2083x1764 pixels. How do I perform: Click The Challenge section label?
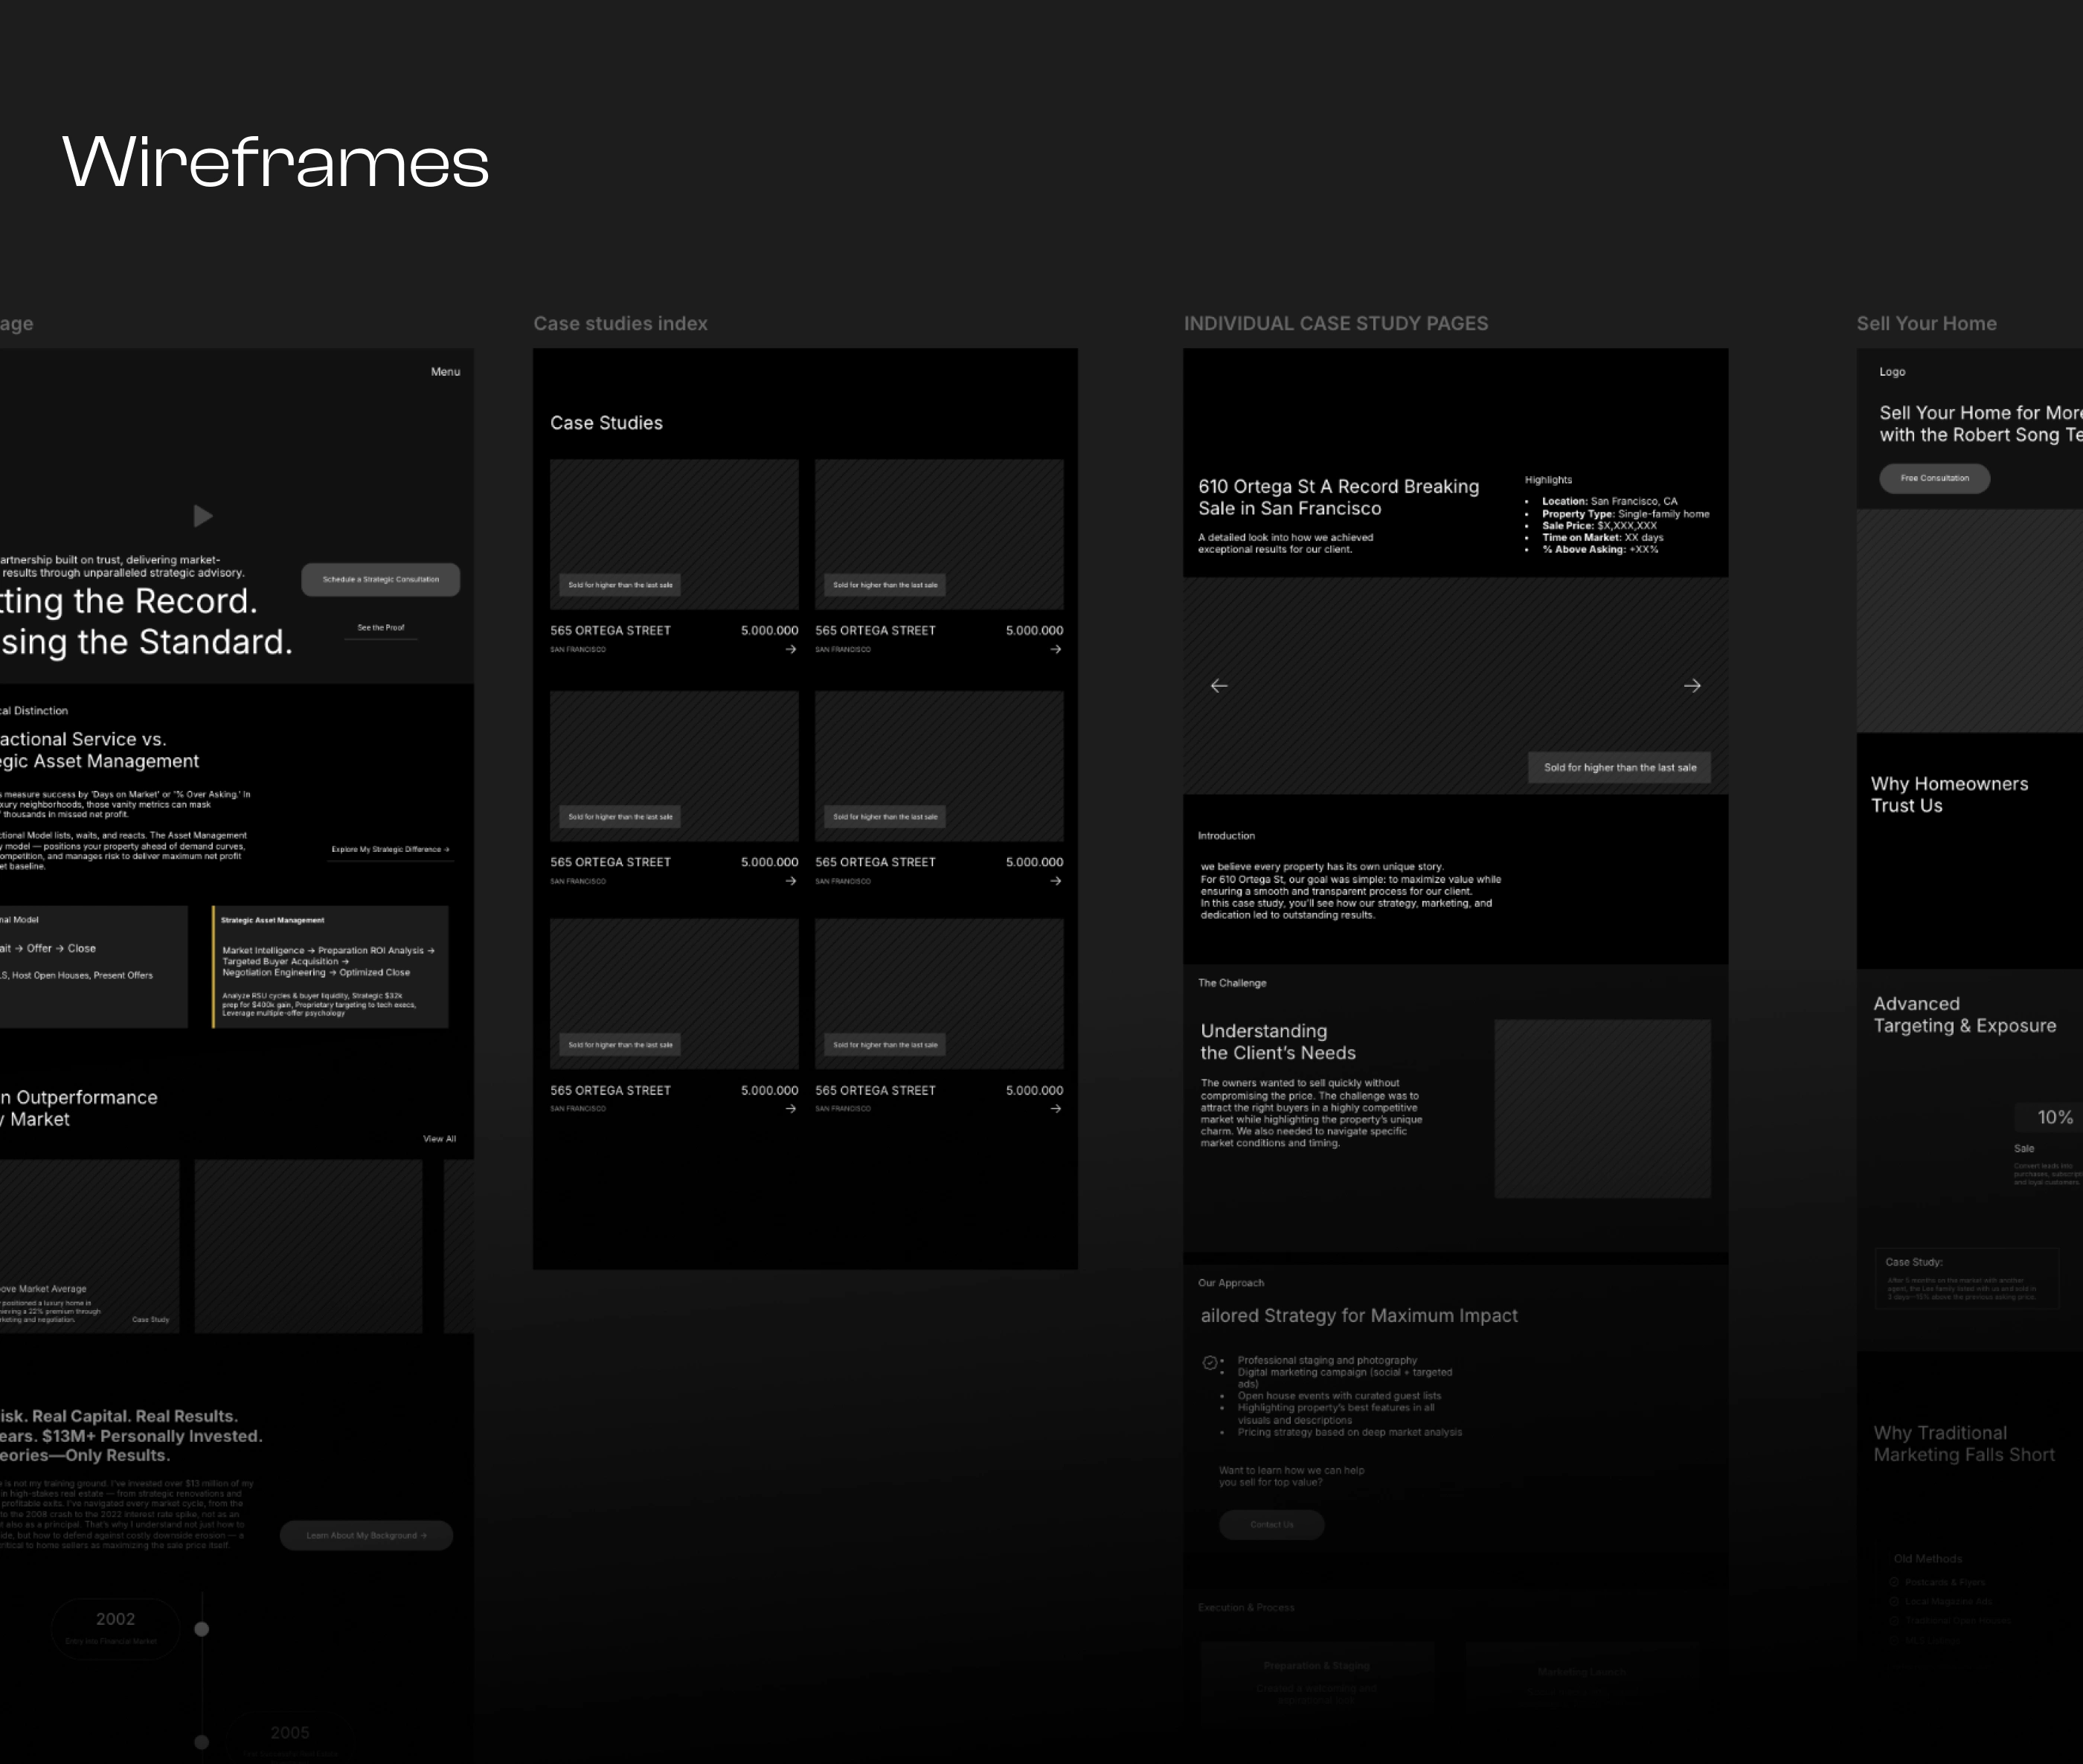1232,983
